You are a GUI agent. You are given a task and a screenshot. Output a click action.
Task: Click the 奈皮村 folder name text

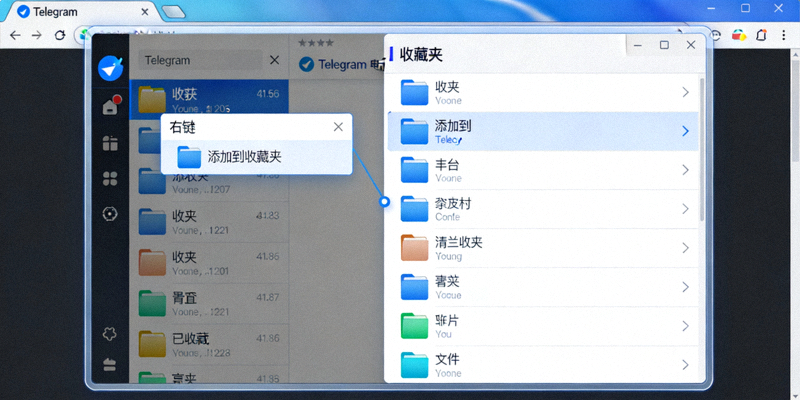coord(453,204)
